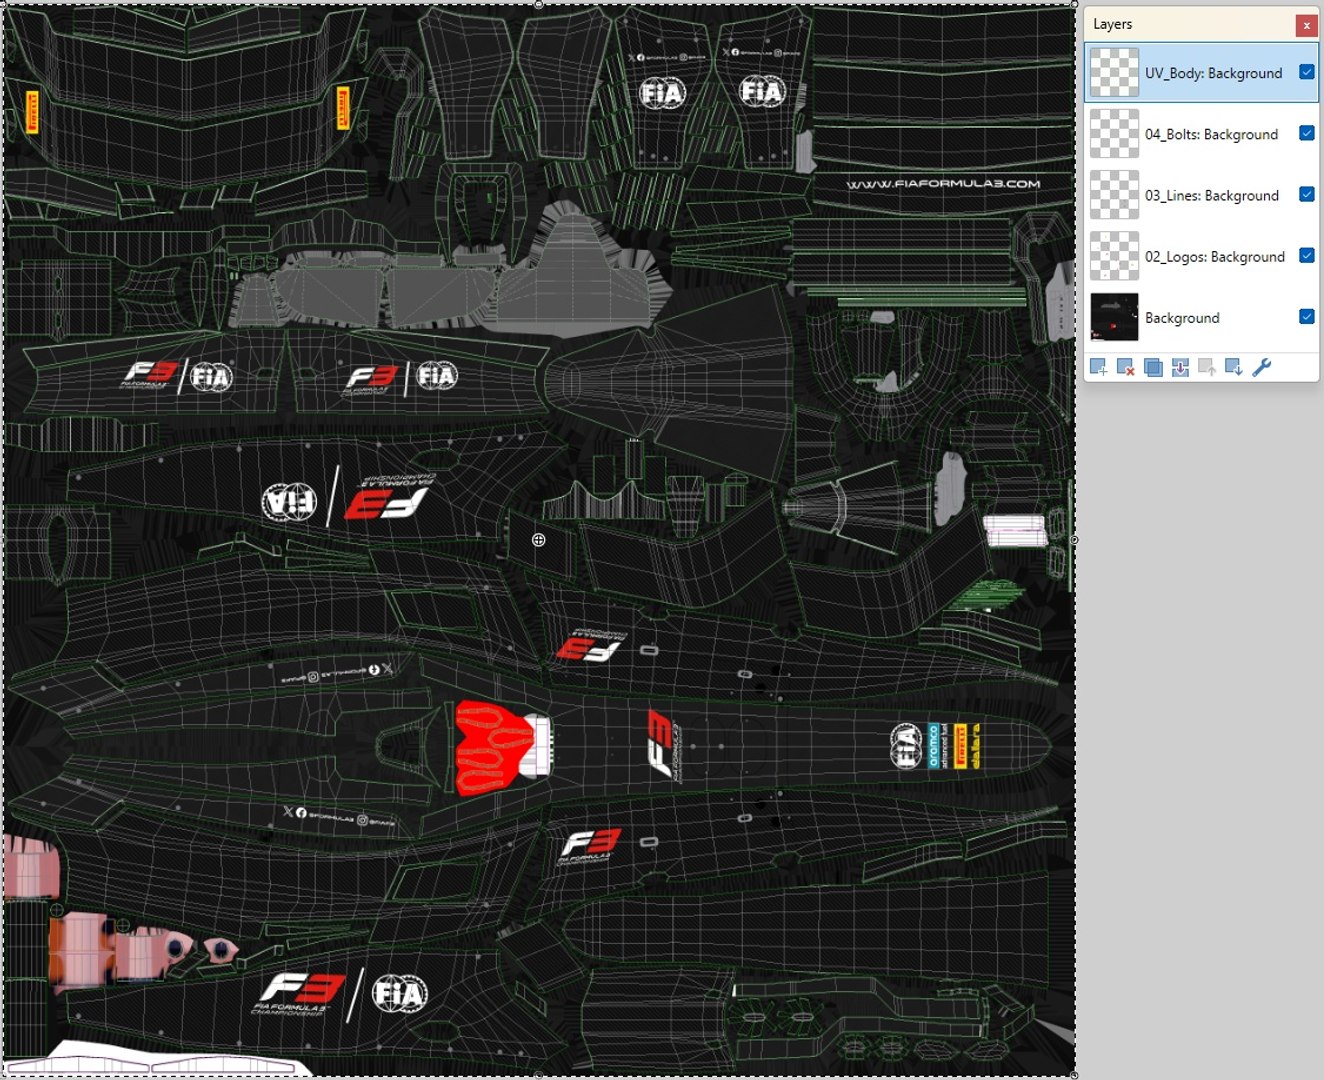Click the 02_Logos layer thumbnail

click(x=1114, y=255)
